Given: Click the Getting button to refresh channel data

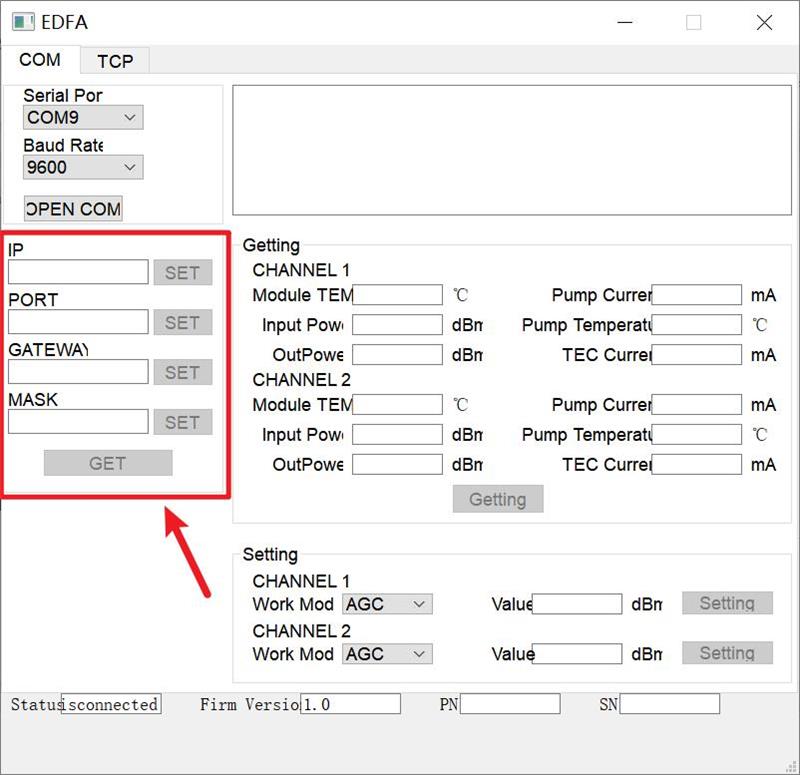Looking at the screenshot, I should click(497, 498).
